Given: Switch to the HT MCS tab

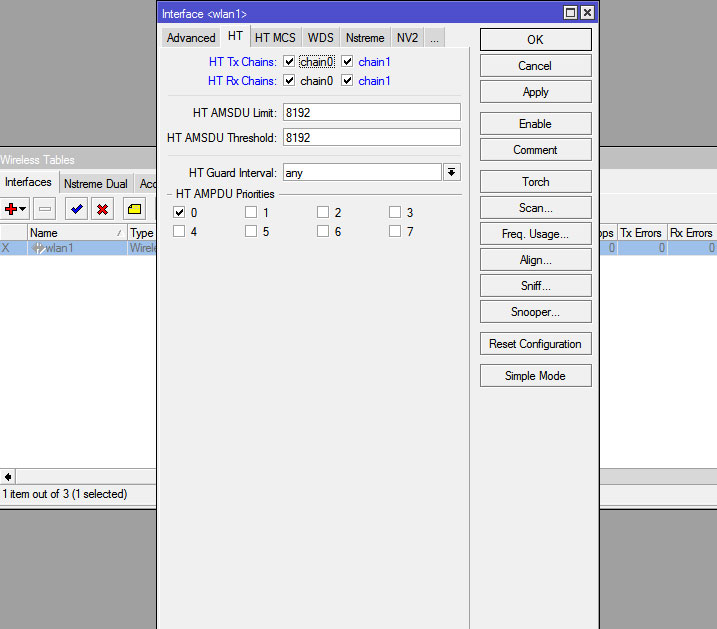Looking at the screenshot, I should (275, 38).
